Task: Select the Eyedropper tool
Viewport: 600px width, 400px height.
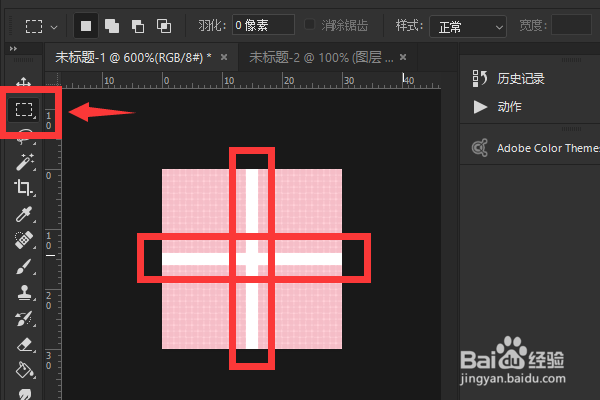Action: pos(24,214)
